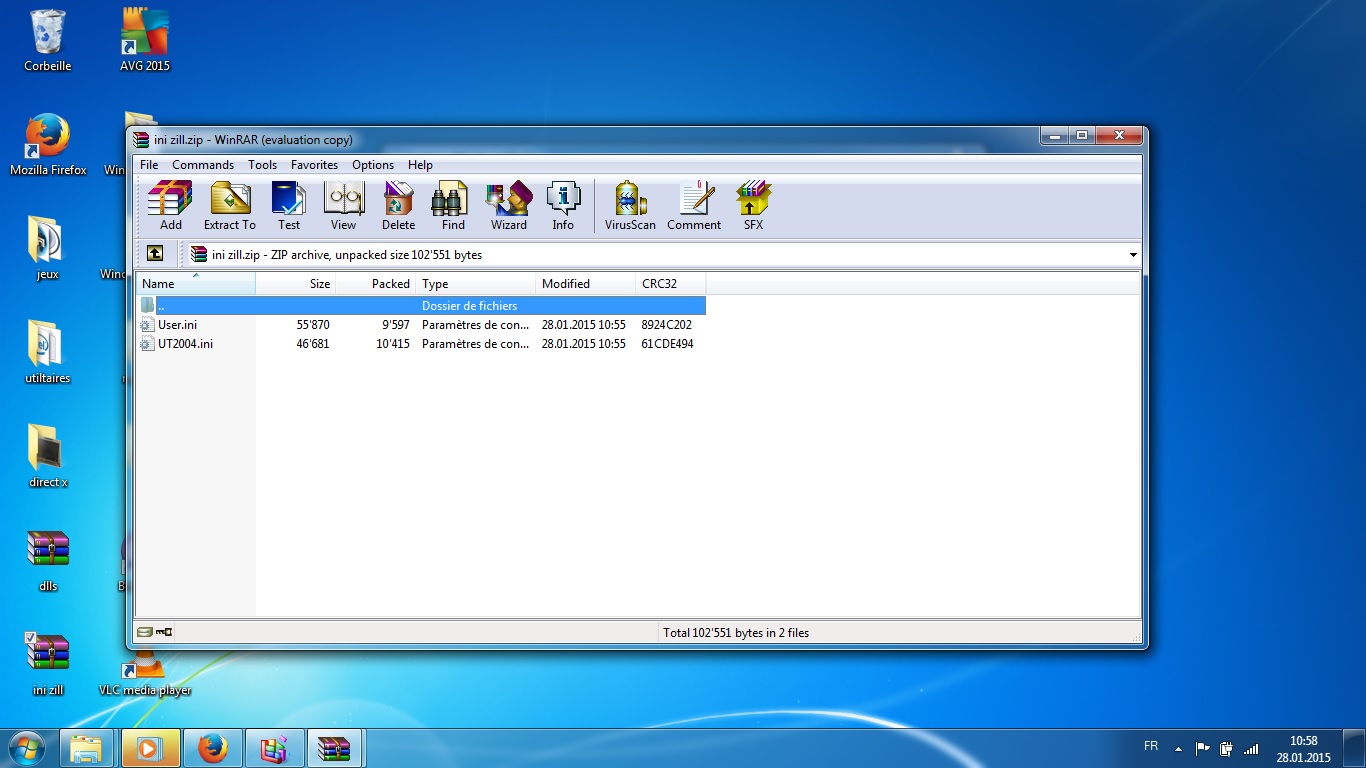Expand the archive path dropdown

coord(1132,255)
